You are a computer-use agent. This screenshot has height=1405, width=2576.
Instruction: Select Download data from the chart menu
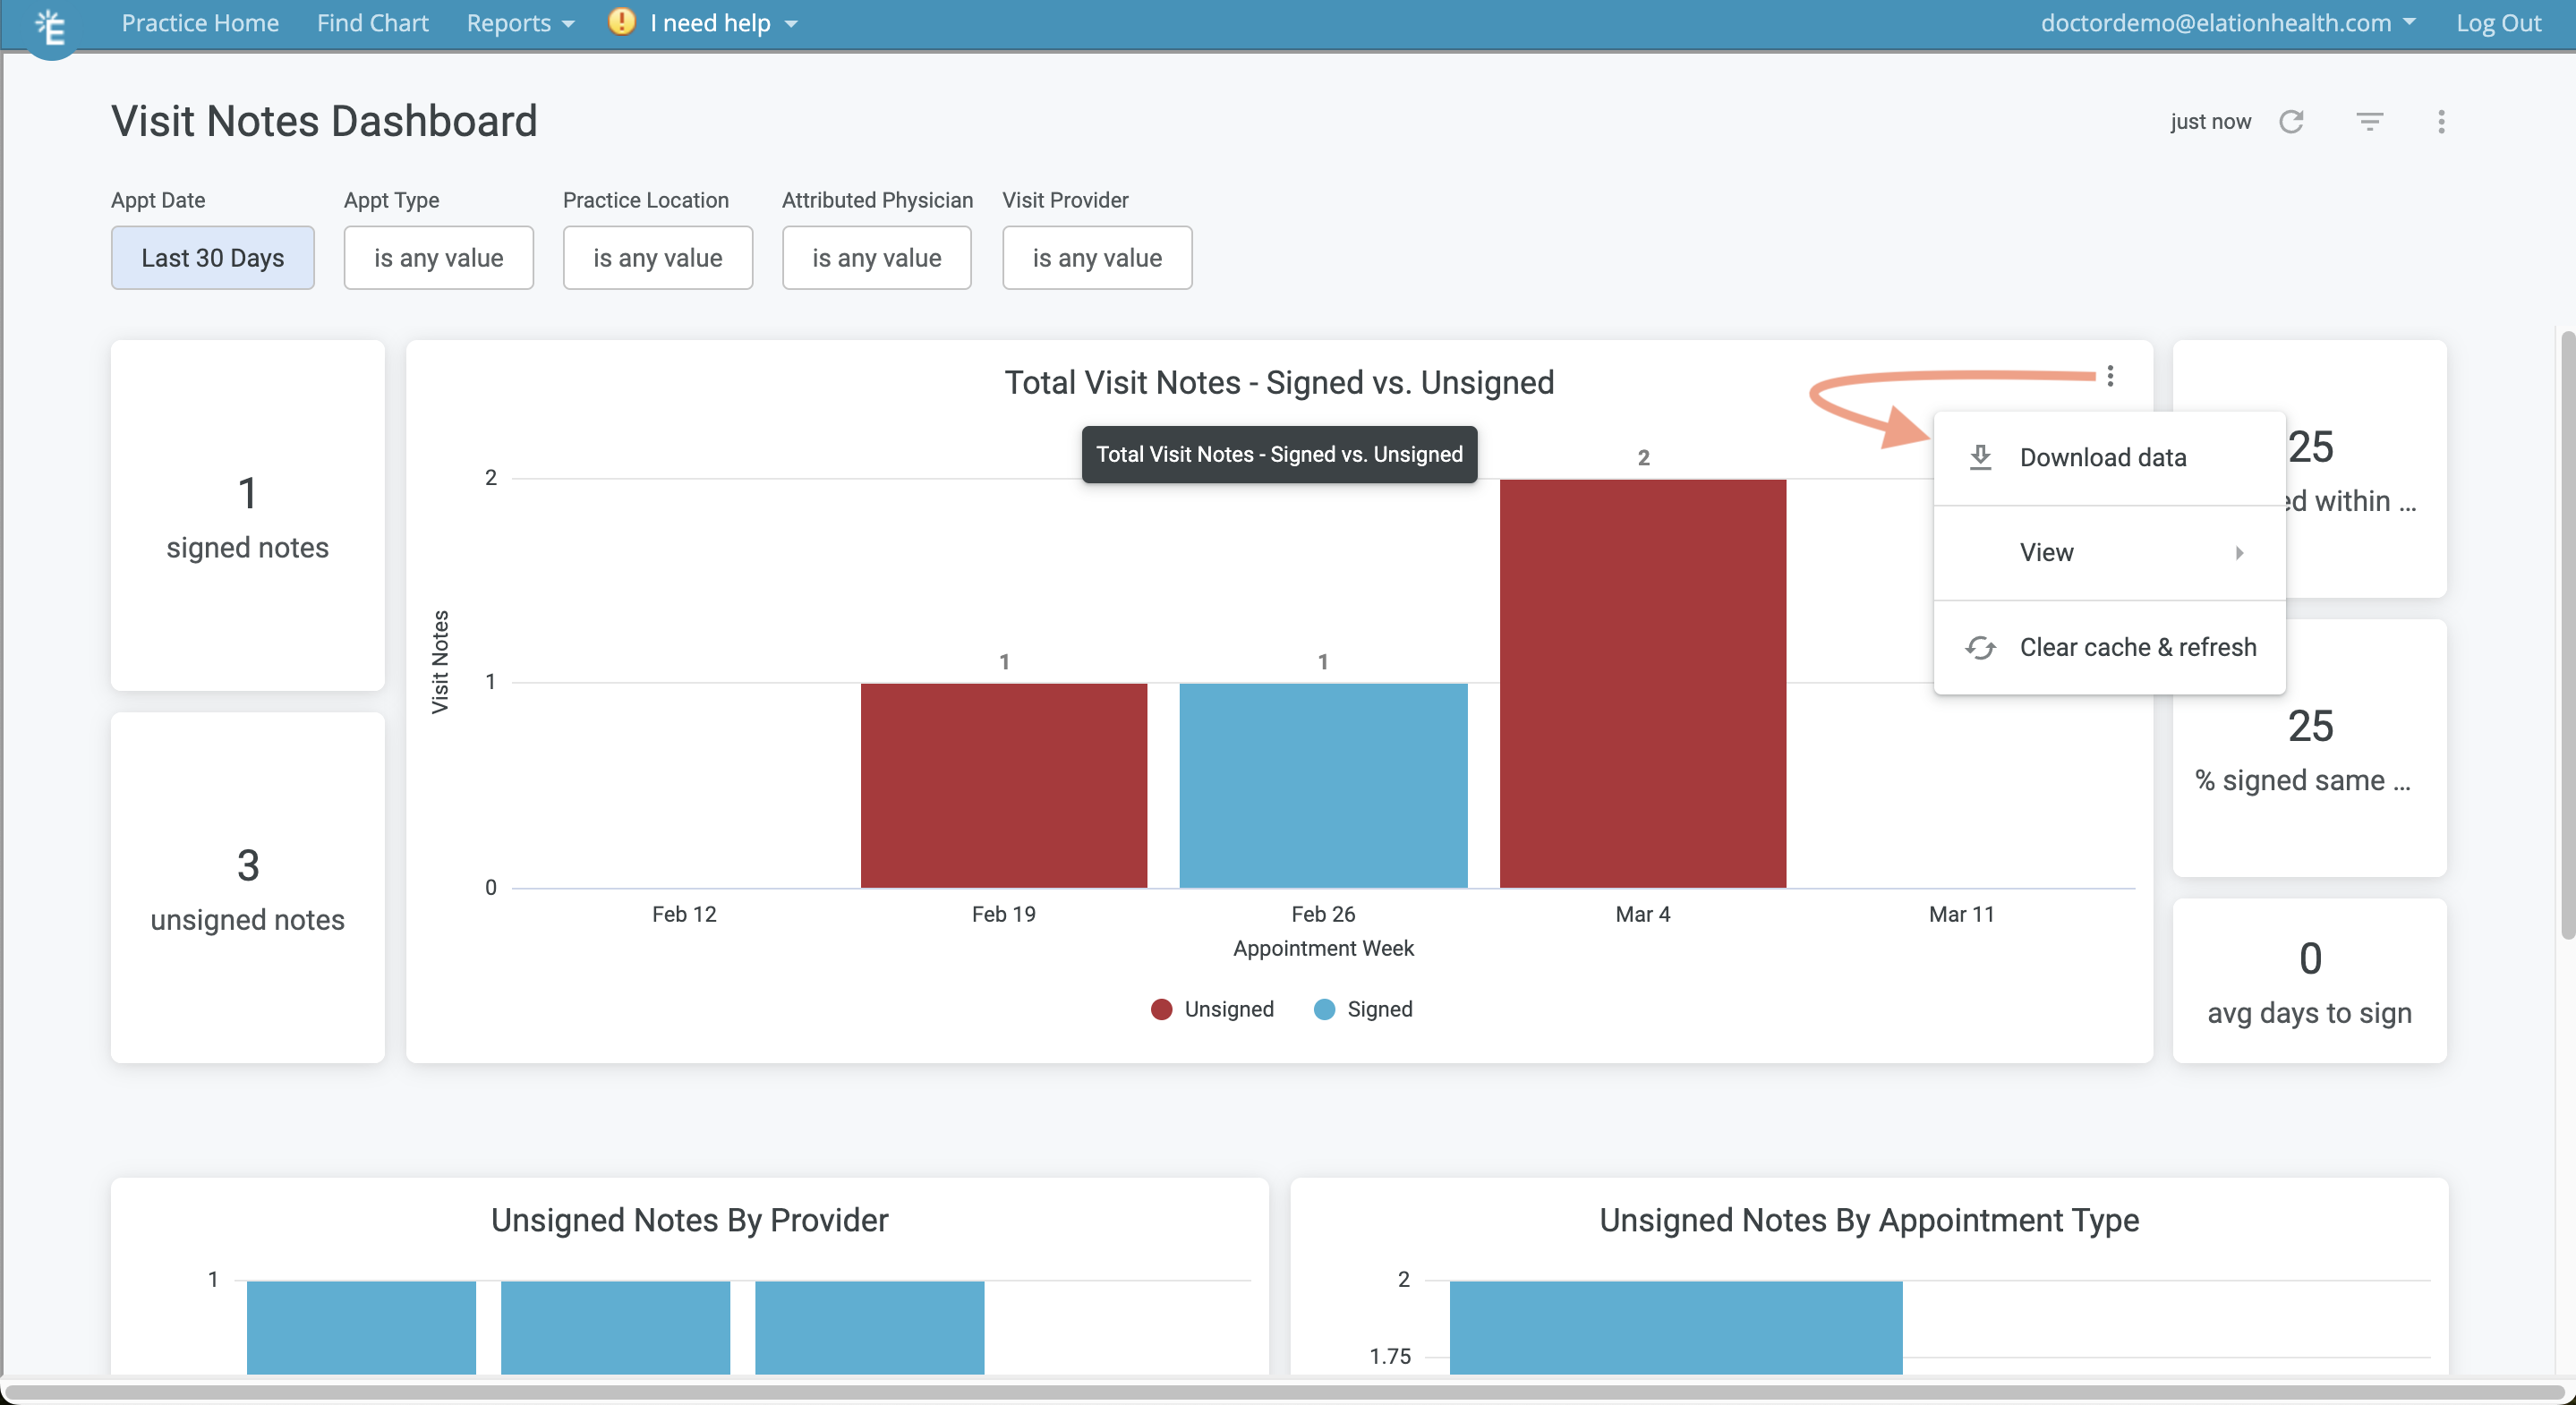[2103, 457]
